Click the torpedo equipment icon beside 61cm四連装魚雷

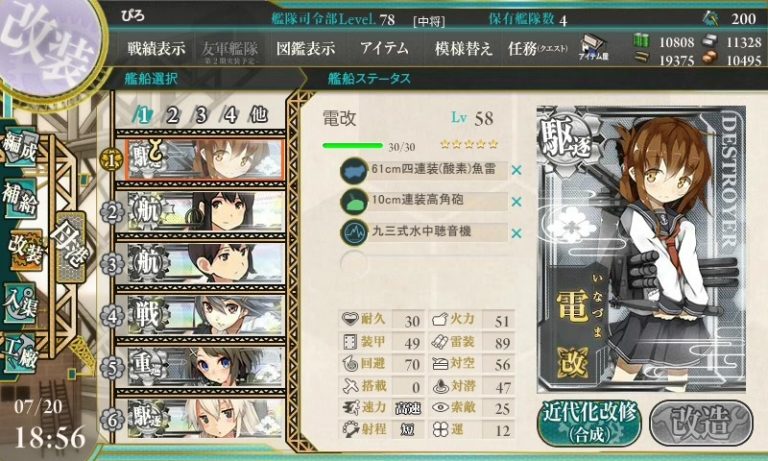point(354,171)
